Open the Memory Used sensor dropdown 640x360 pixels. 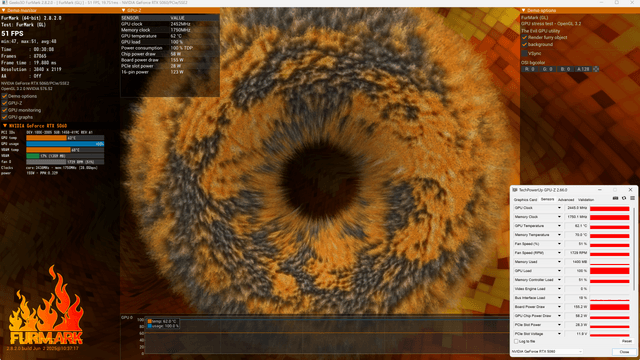pyautogui.click(x=559, y=262)
